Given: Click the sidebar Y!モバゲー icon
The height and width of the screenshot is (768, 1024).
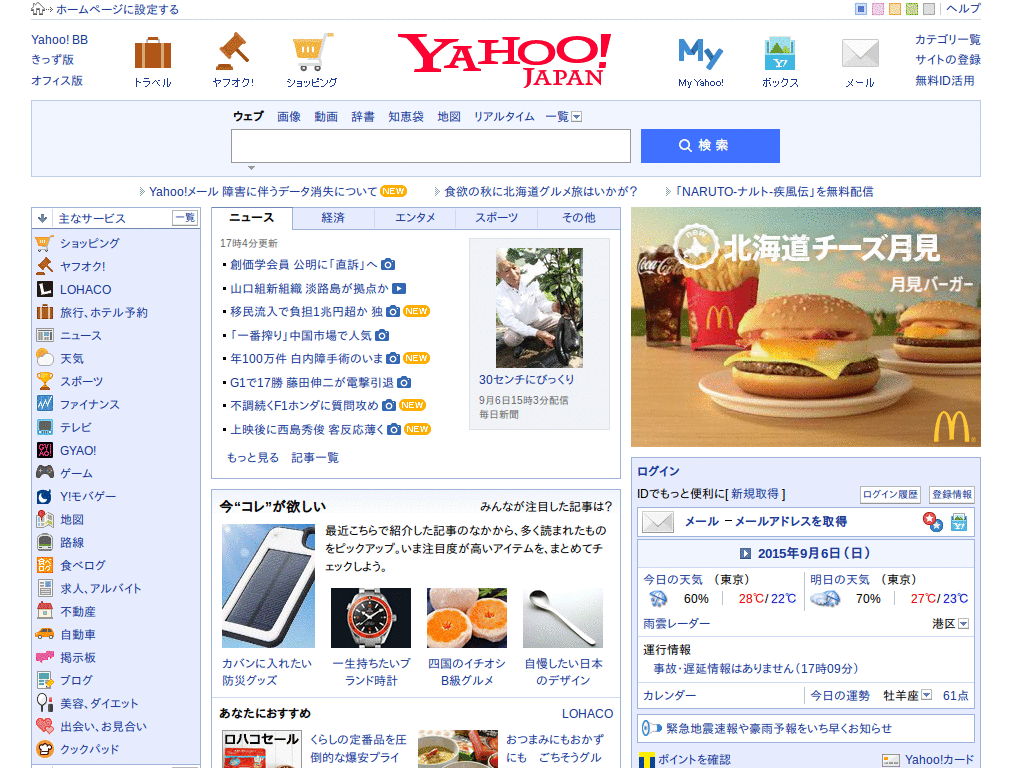Looking at the screenshot, I should [x=44, y=496].
